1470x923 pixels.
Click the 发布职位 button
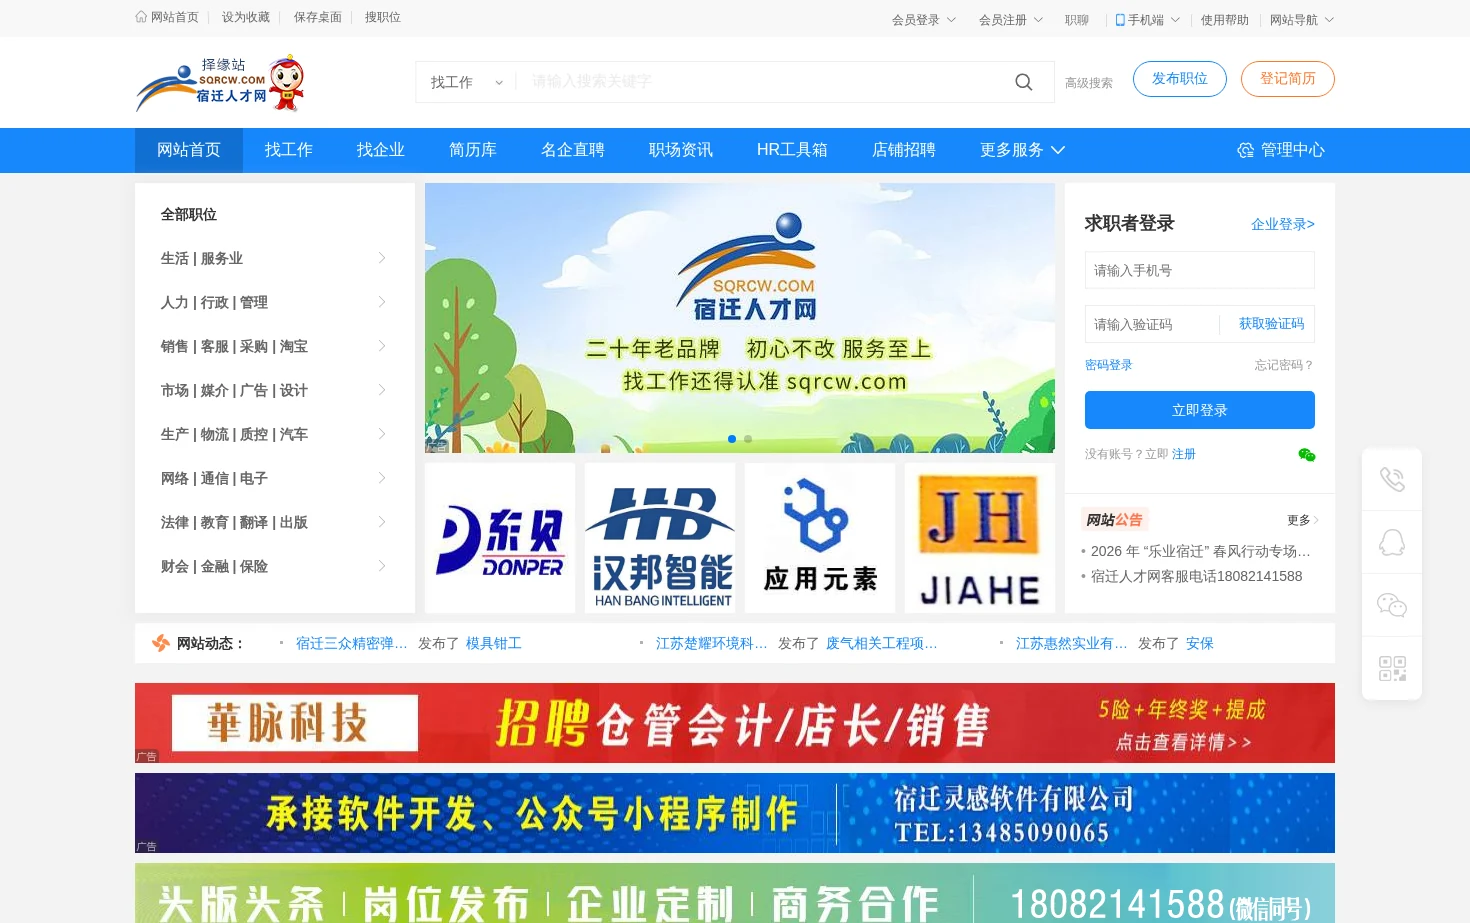(1180, 79)
